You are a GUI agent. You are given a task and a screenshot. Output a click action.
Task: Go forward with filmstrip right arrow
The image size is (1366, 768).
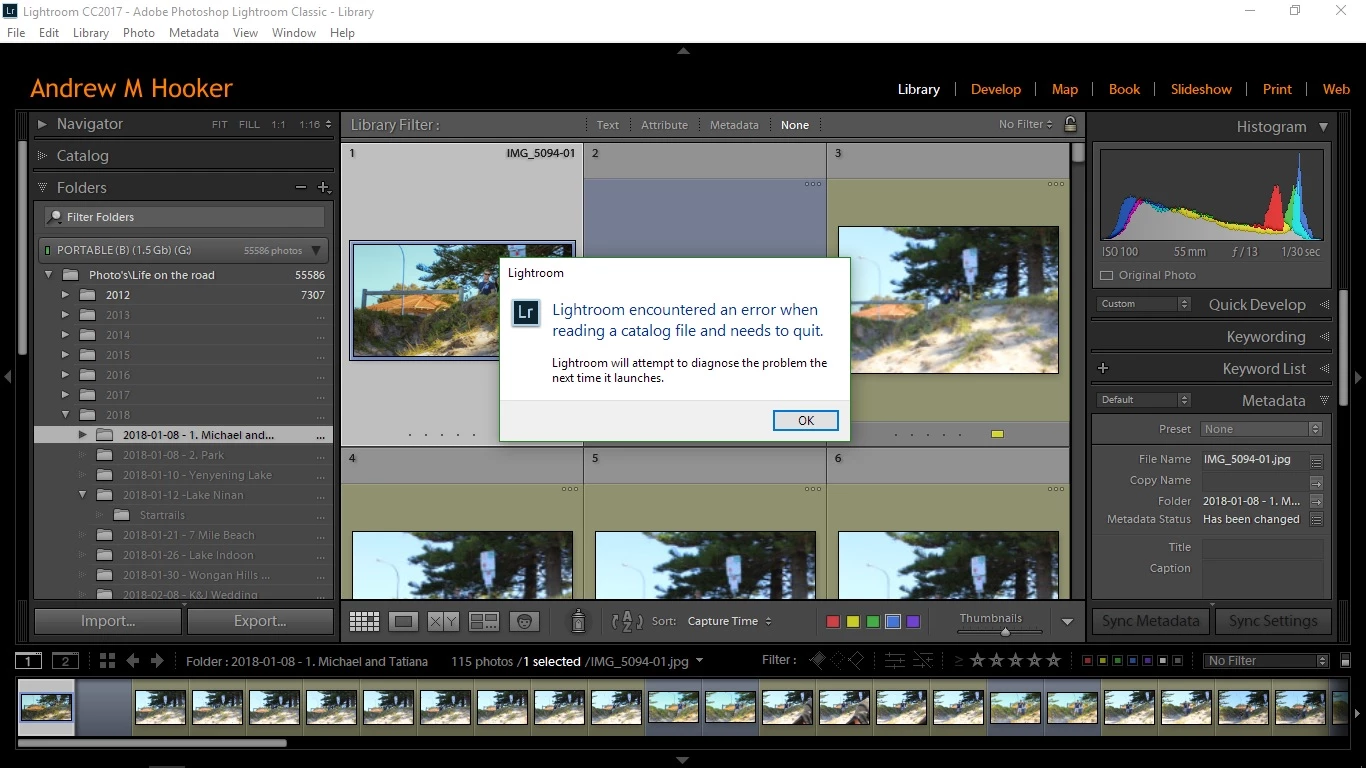(x=157, y=661)
